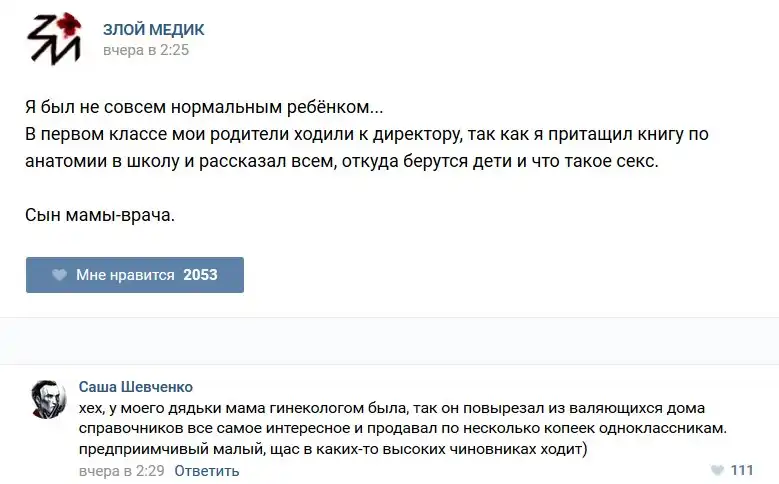Screen dimensions: 779x484
Task: Open the post timestamp вчера в 2:25
Action: 145,50
